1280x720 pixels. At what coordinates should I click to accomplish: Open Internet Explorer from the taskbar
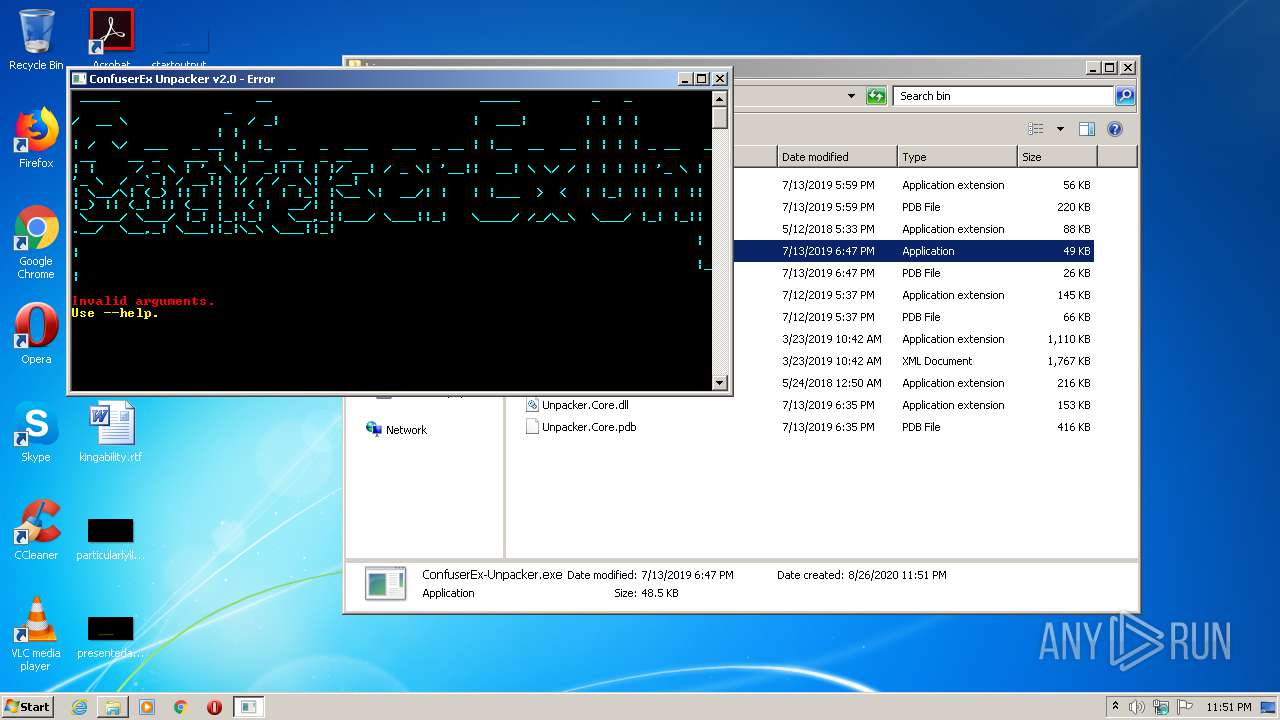[x=79, y=707]
